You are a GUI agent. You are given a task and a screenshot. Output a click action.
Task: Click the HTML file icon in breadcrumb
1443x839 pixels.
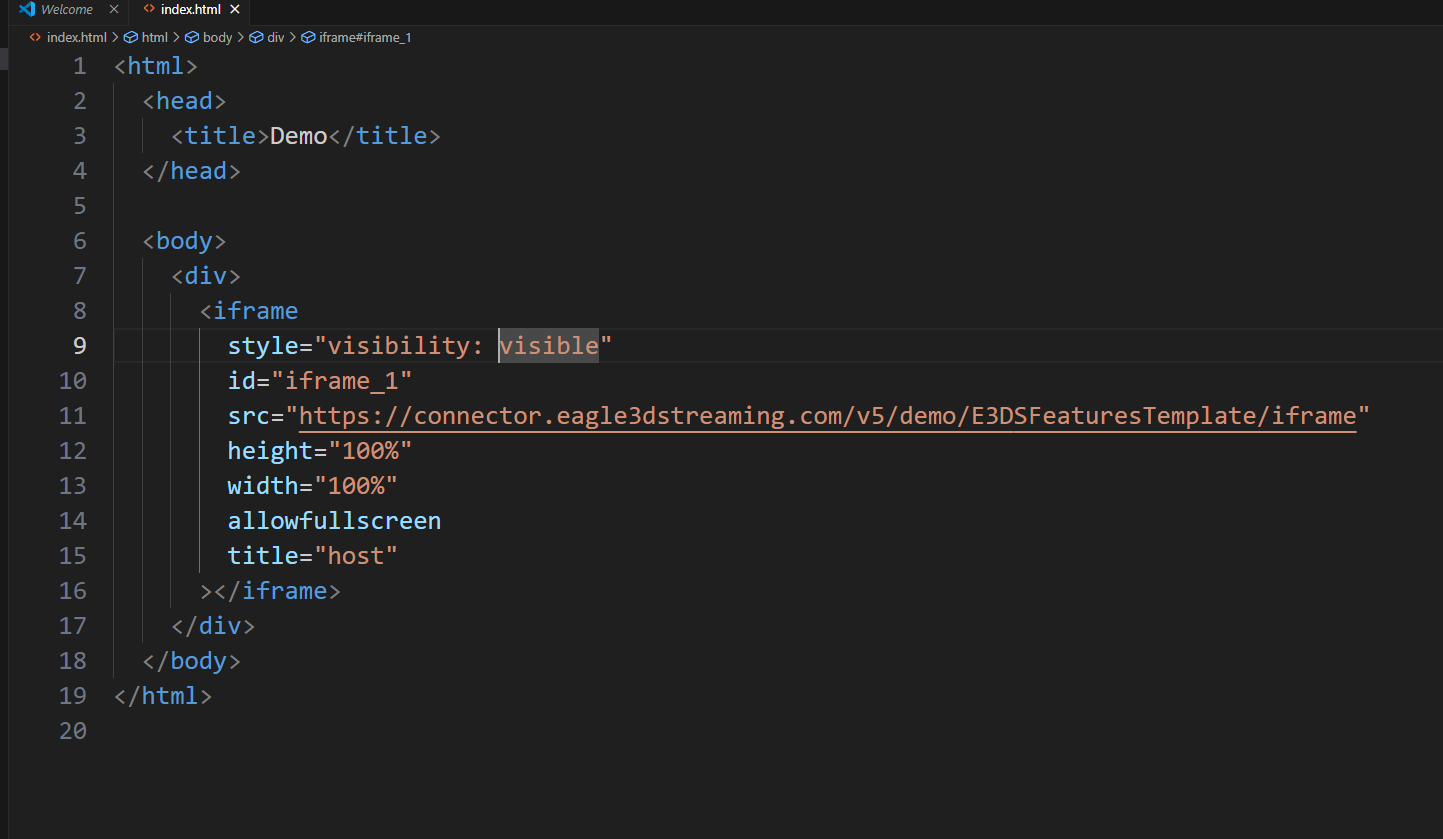click(x=35, y=38)
